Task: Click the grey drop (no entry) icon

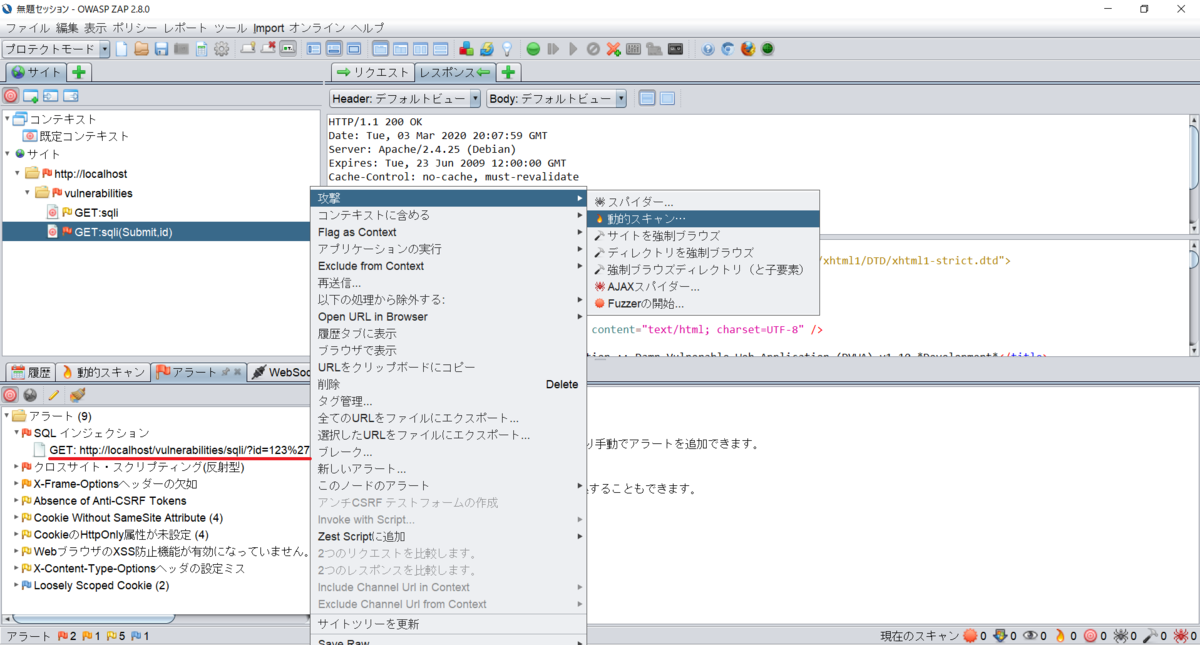Action: click(x=593, y=48)
